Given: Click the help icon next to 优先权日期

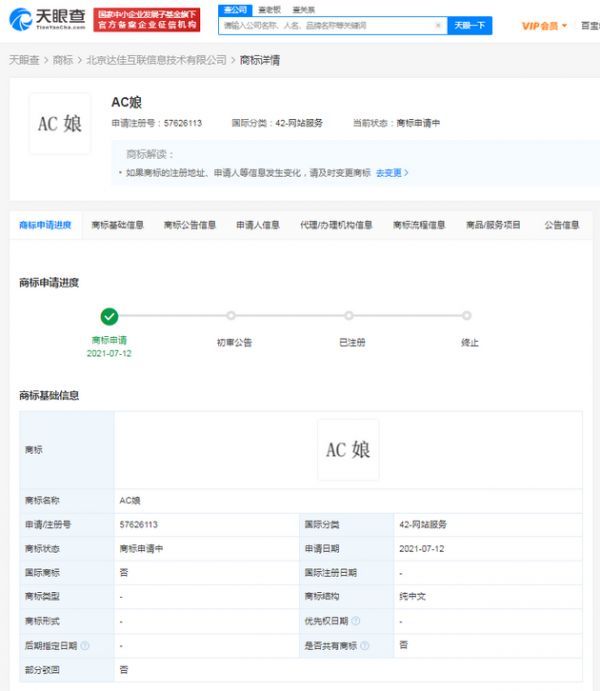Looking at the screenshot, I should [356, 621].
